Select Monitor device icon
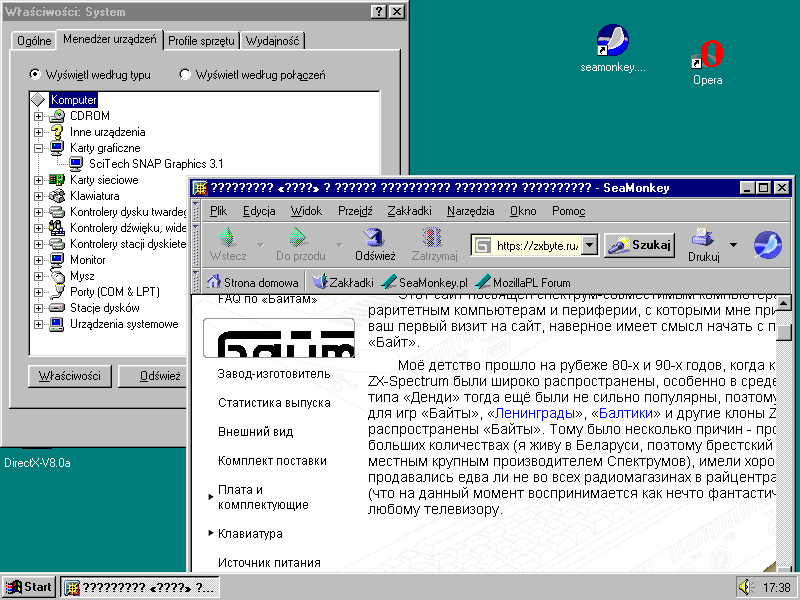 (57, 260)
